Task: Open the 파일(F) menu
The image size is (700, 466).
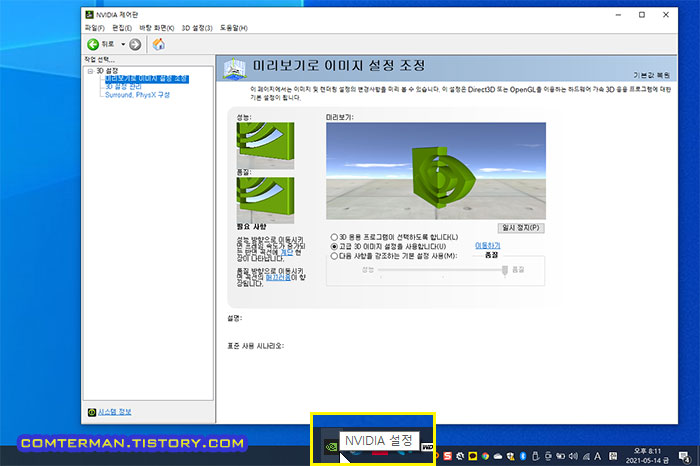Action: (95, 28)
